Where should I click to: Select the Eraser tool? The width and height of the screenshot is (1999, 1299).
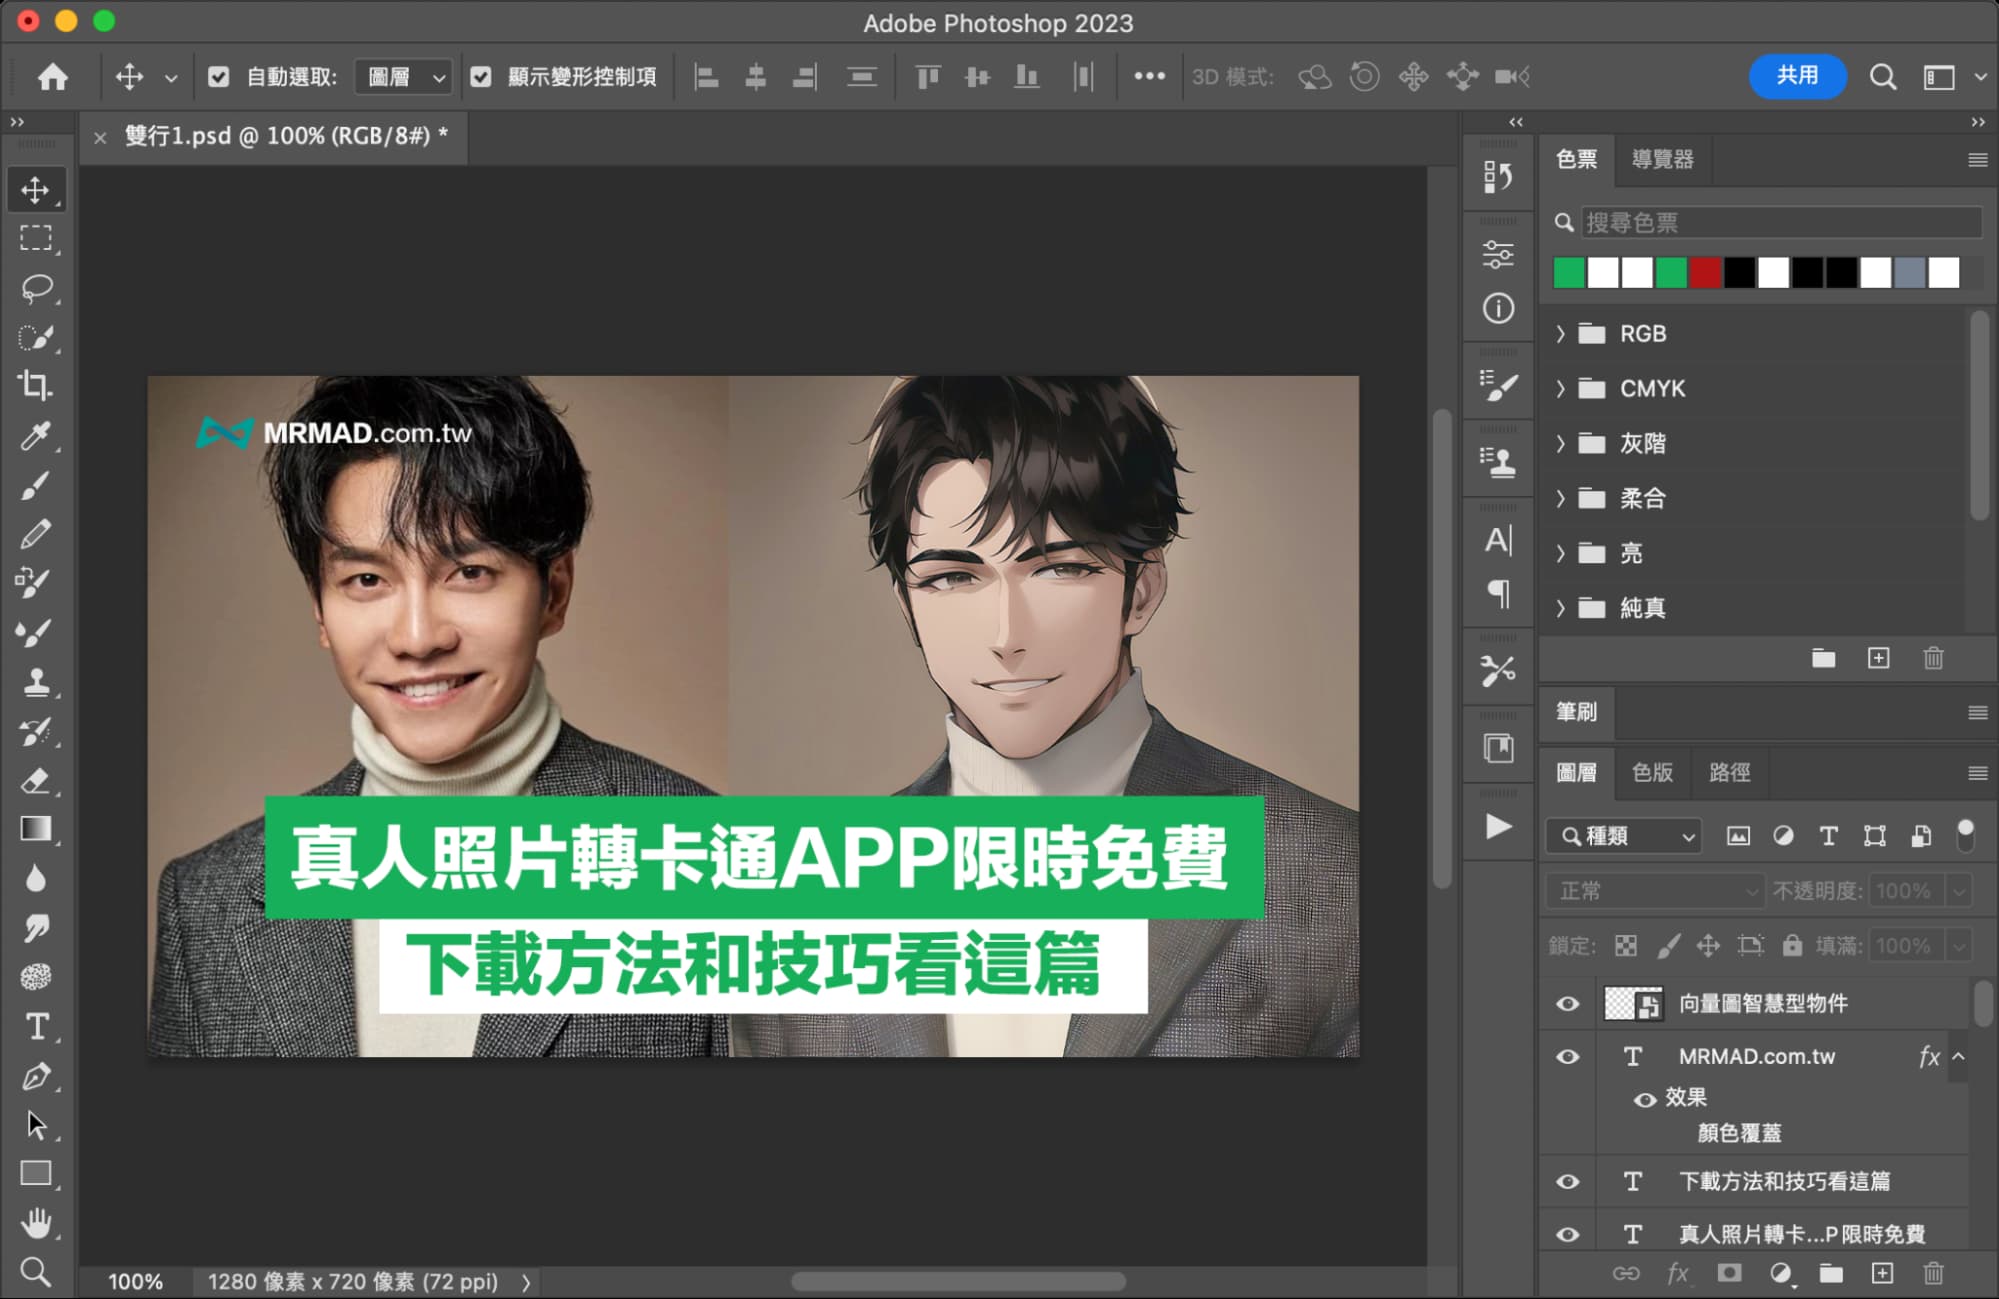(x=36, y=780)
